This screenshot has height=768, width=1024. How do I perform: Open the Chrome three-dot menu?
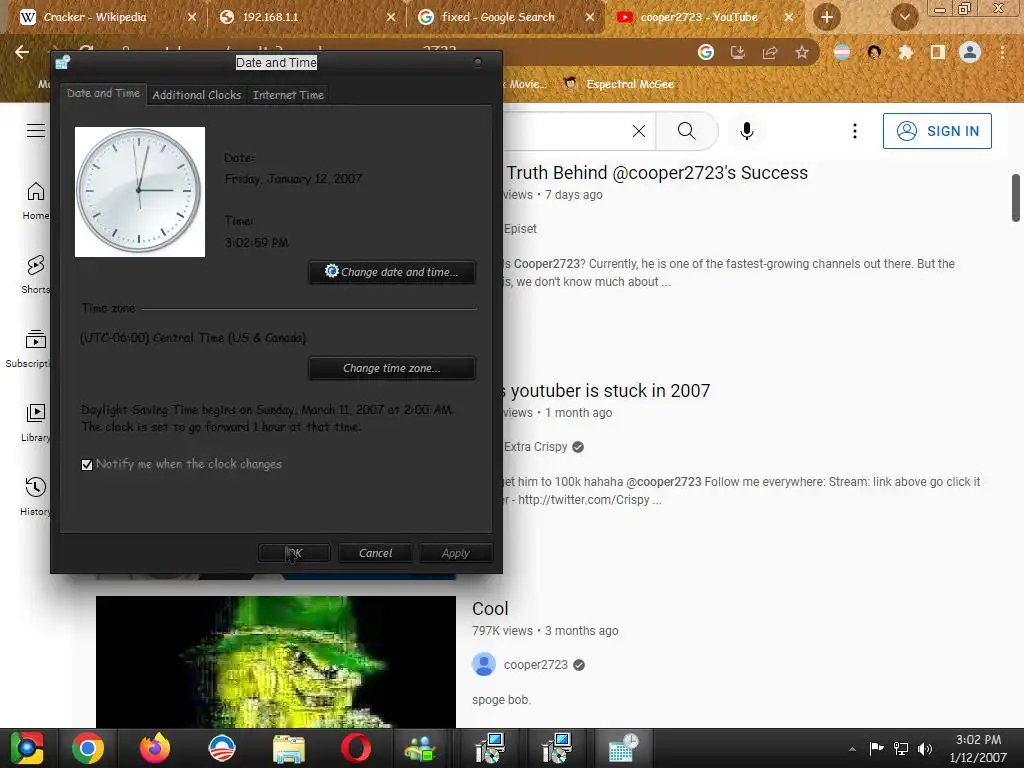pos(1002,52)
